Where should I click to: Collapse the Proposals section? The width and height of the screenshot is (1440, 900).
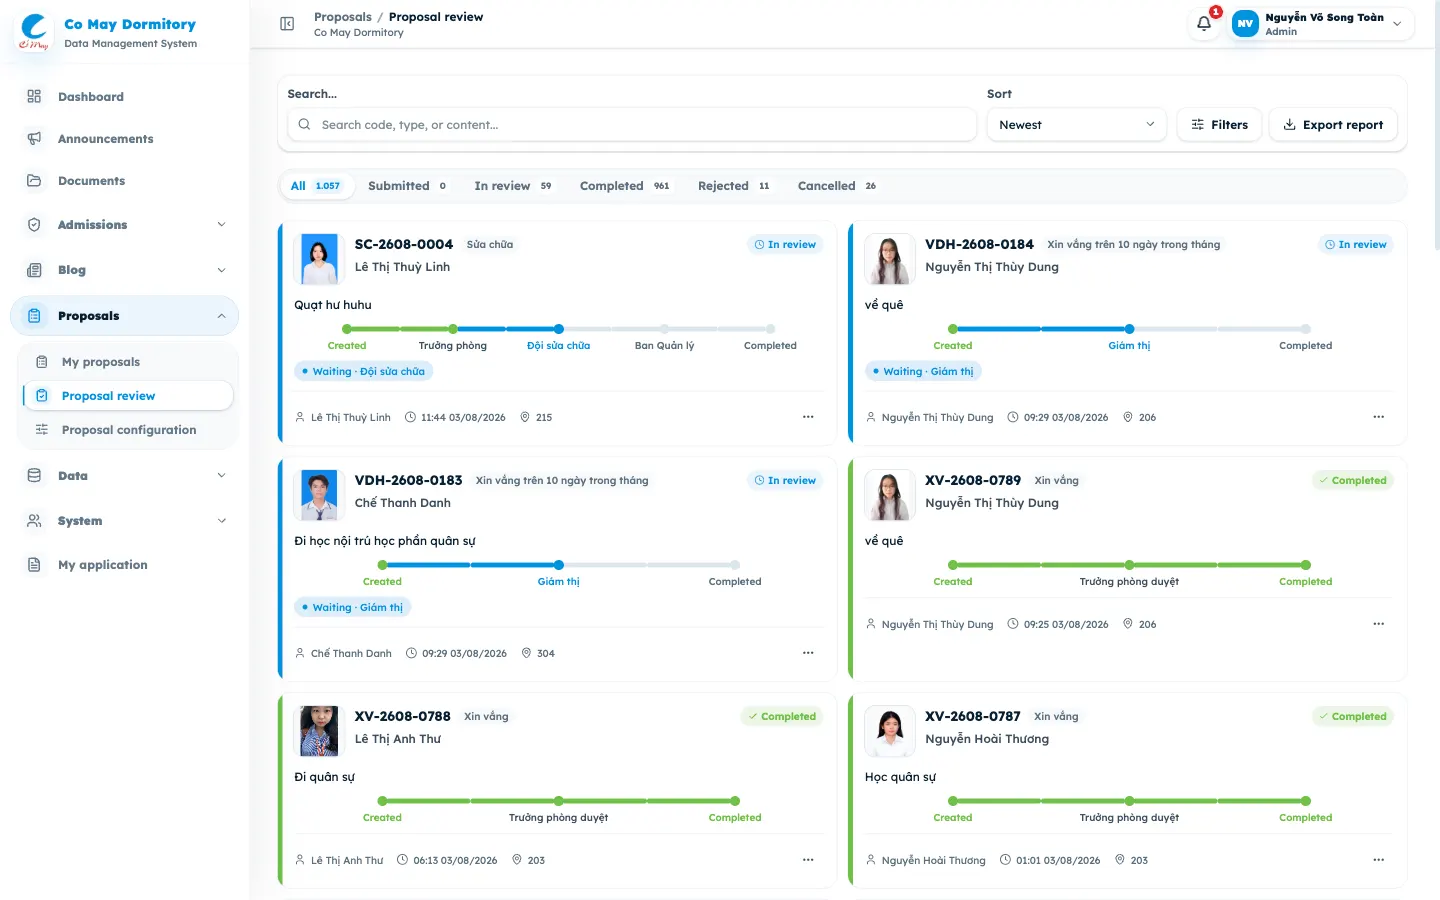(x=125, y=316)
